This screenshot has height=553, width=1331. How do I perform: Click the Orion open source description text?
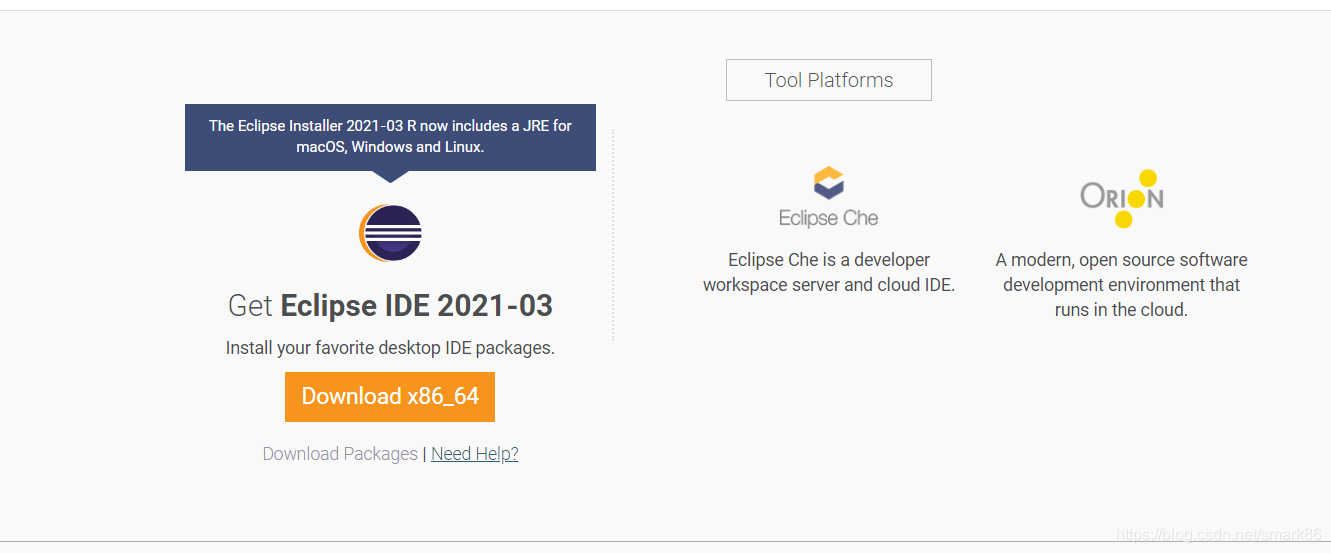[1121, 285]
